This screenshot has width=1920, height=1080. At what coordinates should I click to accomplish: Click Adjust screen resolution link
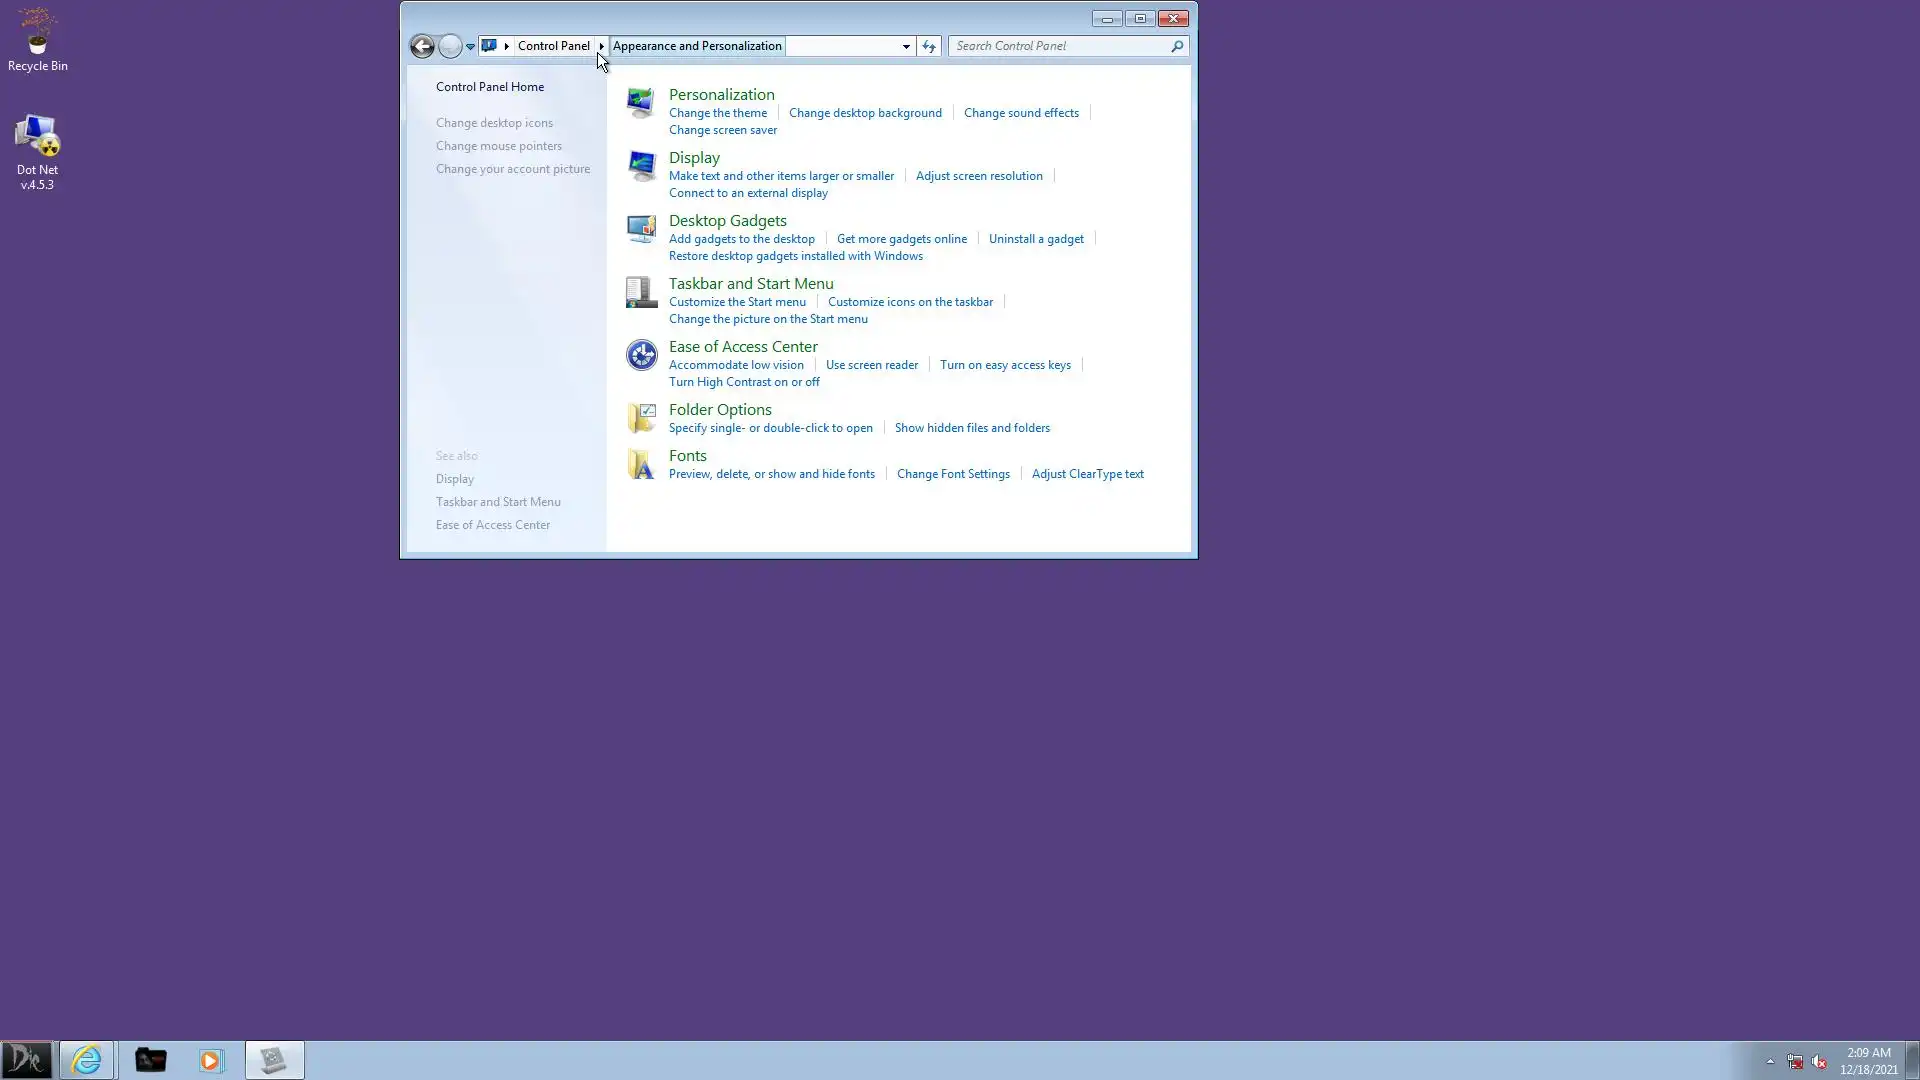979,176
